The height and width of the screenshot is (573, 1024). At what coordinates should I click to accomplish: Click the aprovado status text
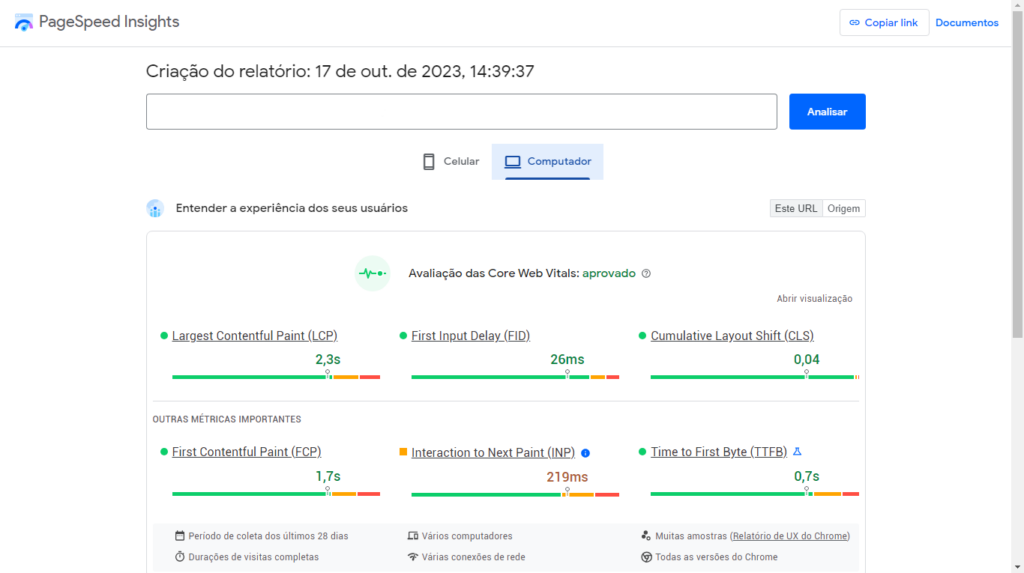[609, 273]
